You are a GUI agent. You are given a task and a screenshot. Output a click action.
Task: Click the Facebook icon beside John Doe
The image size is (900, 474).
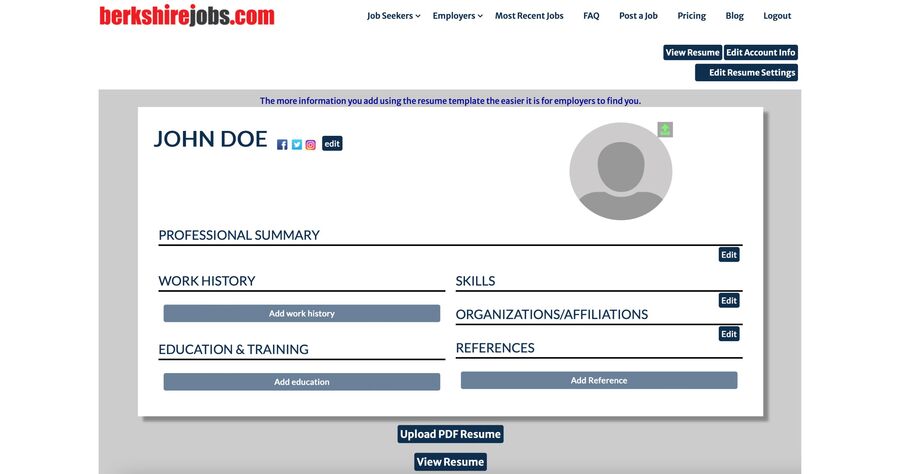(282, 145)
